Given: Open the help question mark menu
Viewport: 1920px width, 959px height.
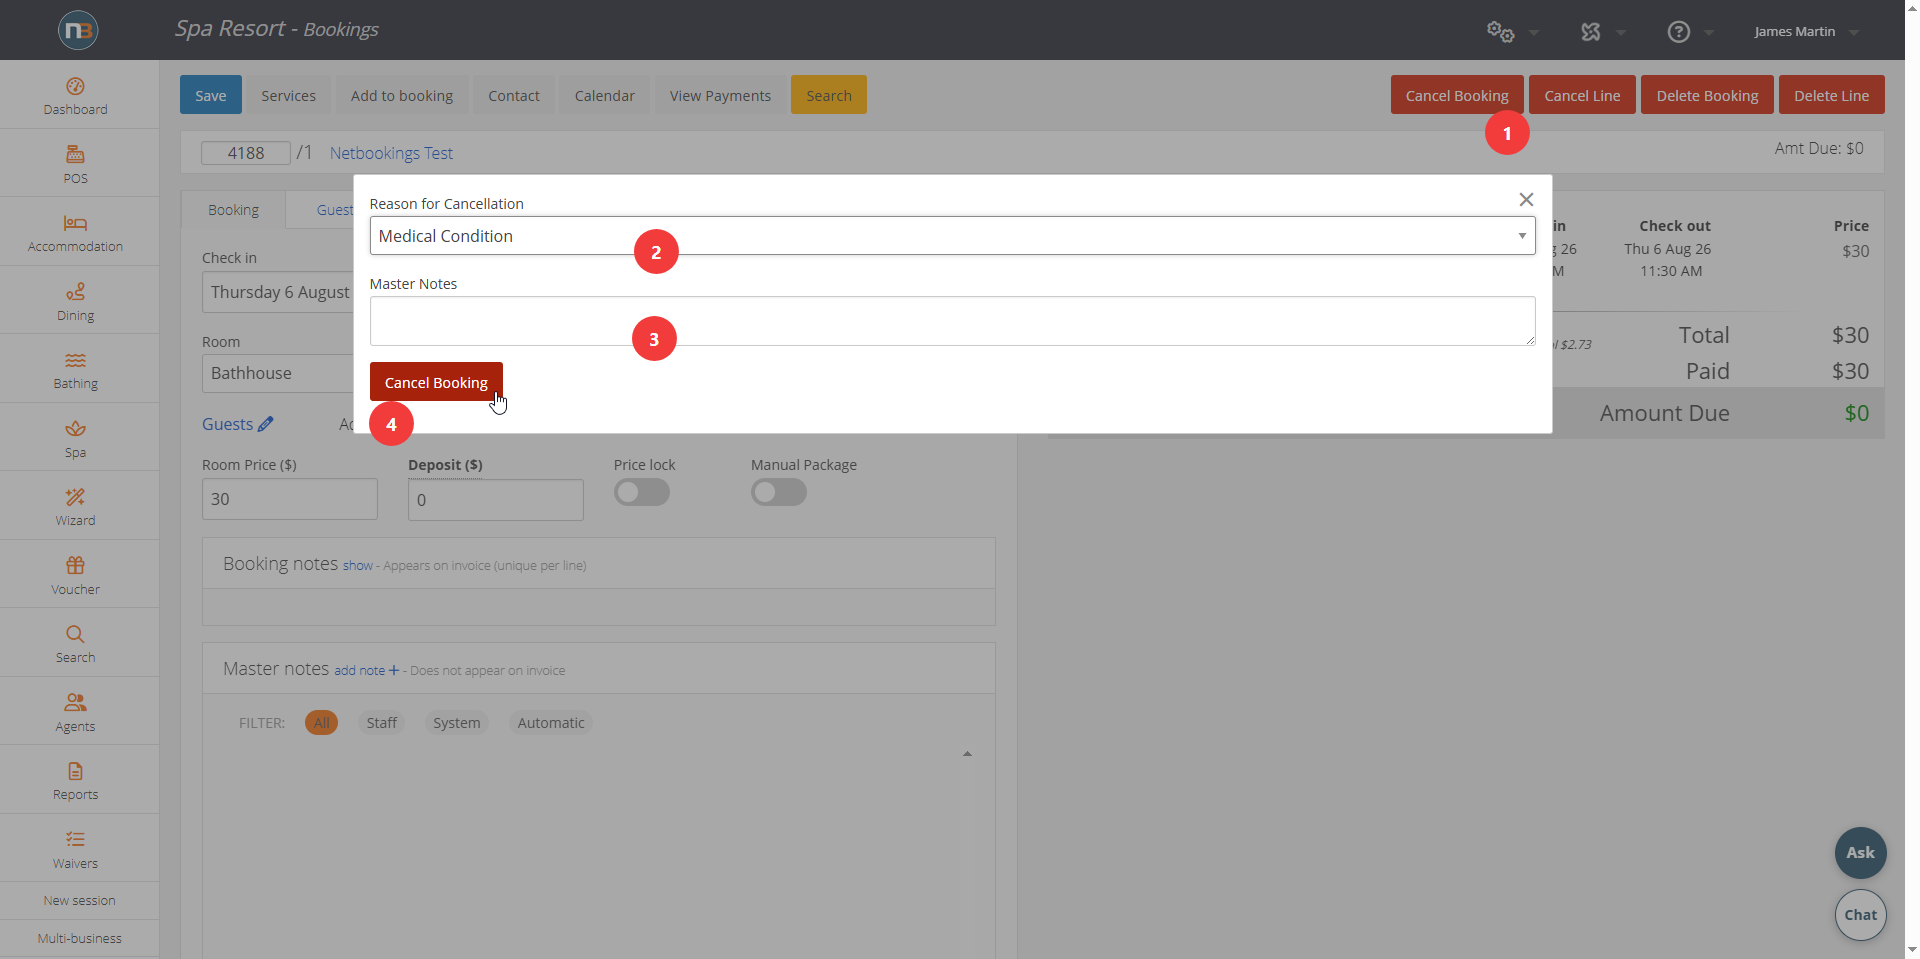Looking at the screenshot, I should [1679, 32].
